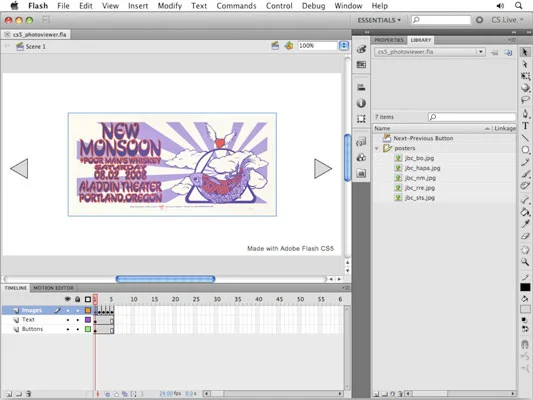Select the Zoom magnifier tool
This screenshot has height=400, width=533.
[525, 262]
